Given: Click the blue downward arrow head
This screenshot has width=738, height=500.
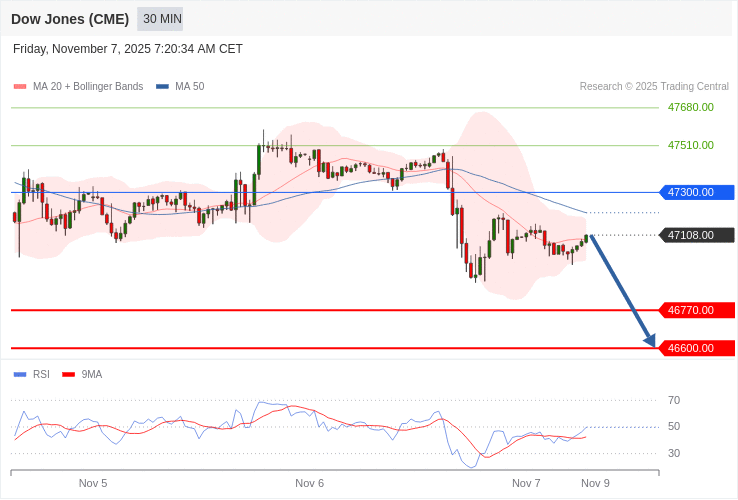Looking at the screenshot, I should (650, 341).
